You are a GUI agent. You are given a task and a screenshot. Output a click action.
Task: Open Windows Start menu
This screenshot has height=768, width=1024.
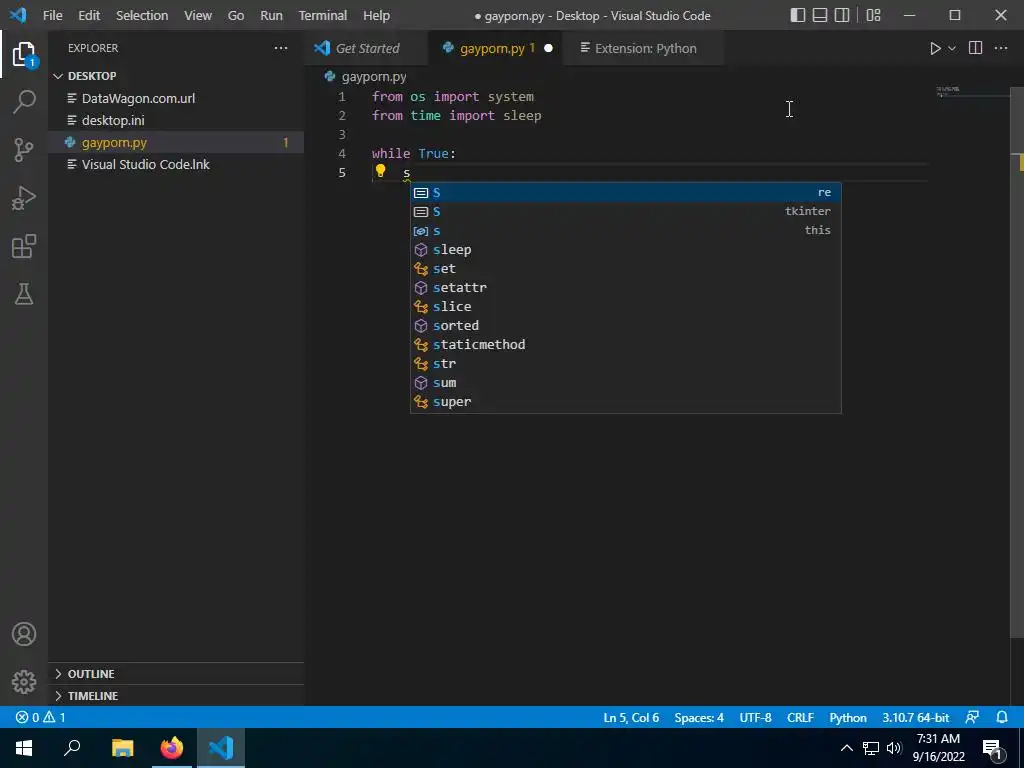coord(24,748)
